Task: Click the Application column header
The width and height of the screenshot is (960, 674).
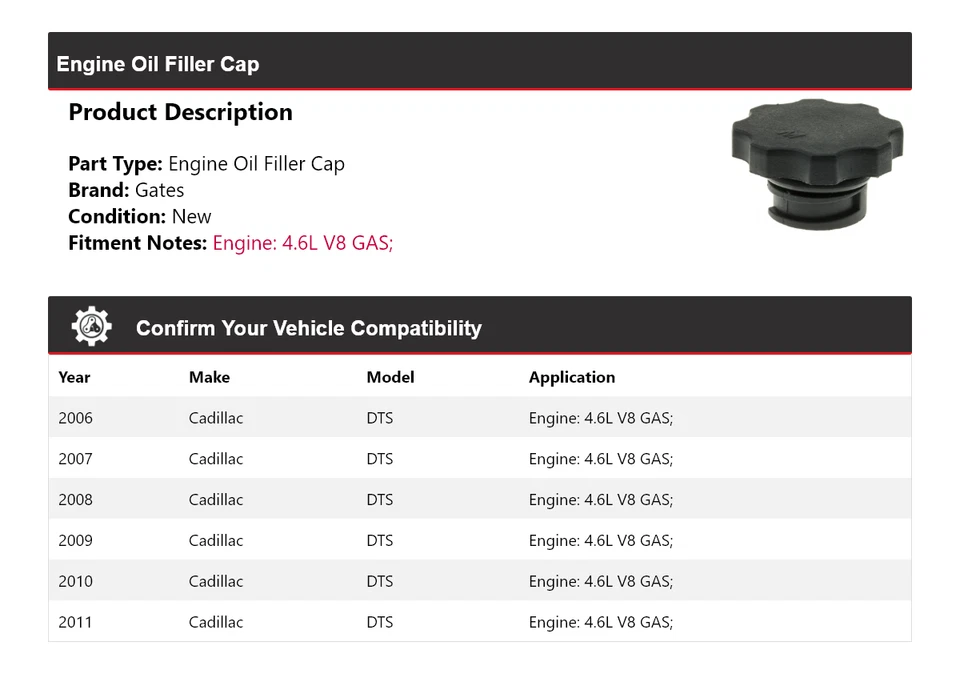Action: [x=571, y=377]
